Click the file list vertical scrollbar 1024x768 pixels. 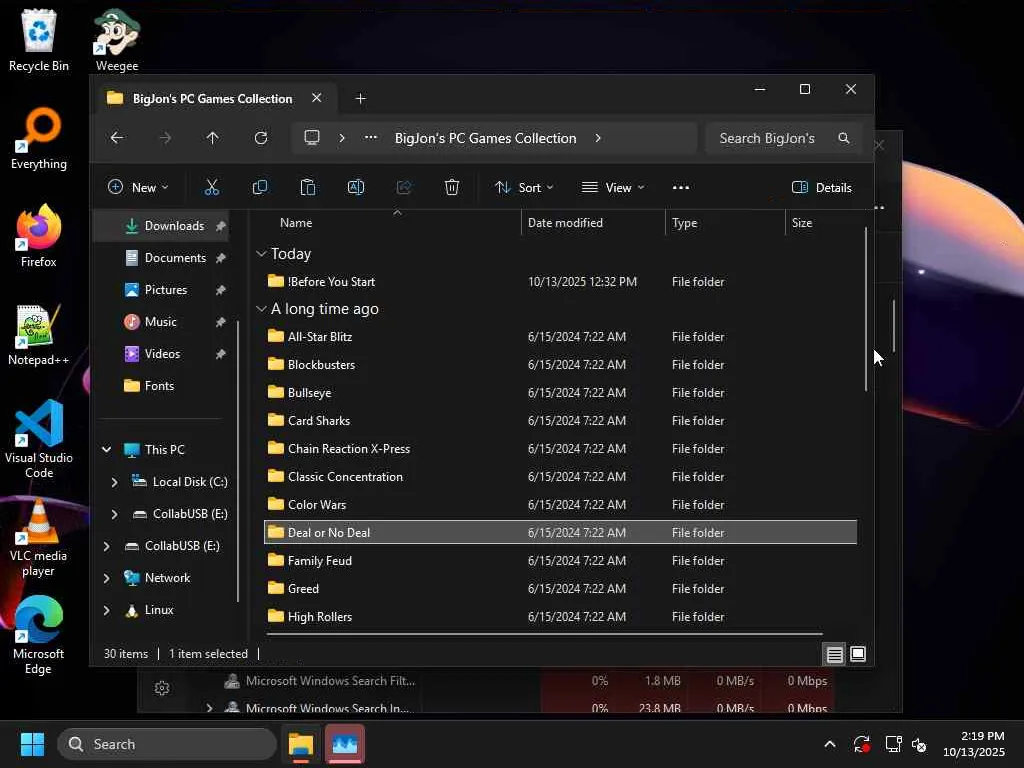click(x=866, y=310)
